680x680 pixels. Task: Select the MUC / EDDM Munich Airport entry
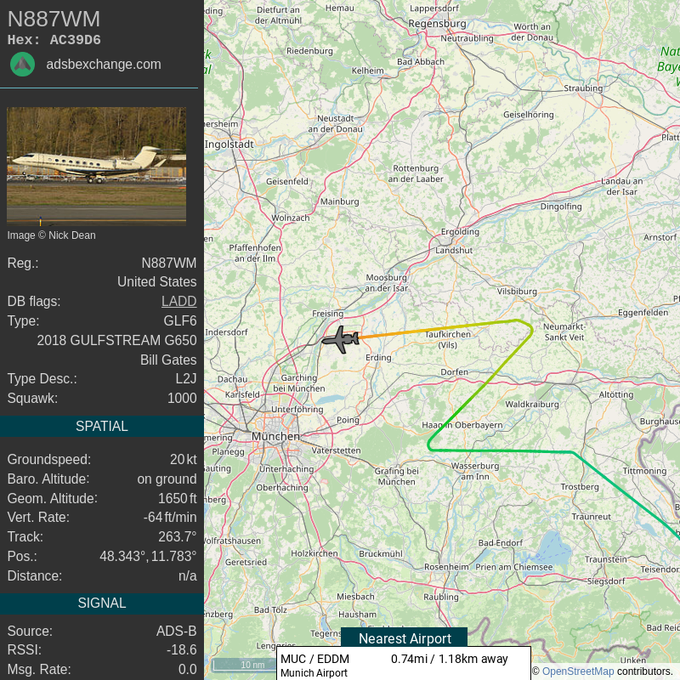[403, 665]
